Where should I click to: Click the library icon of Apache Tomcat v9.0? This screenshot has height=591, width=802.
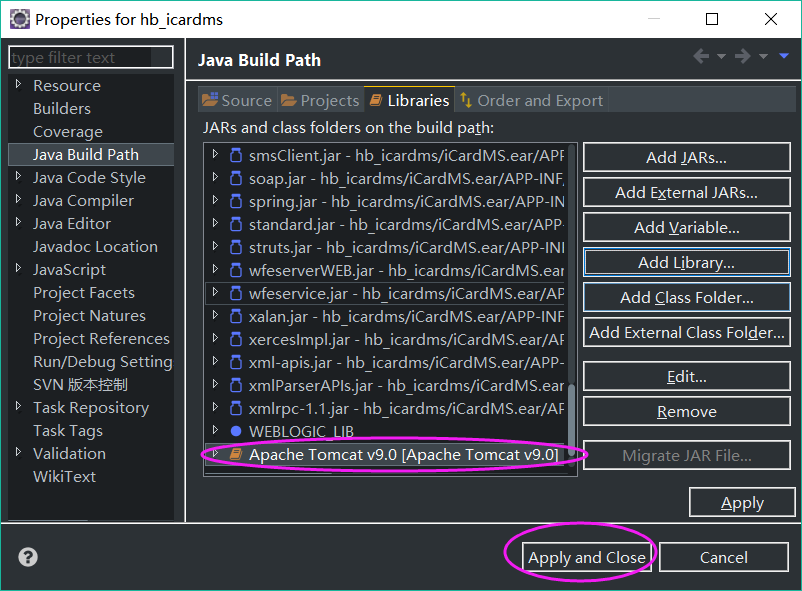pos(236,454)
